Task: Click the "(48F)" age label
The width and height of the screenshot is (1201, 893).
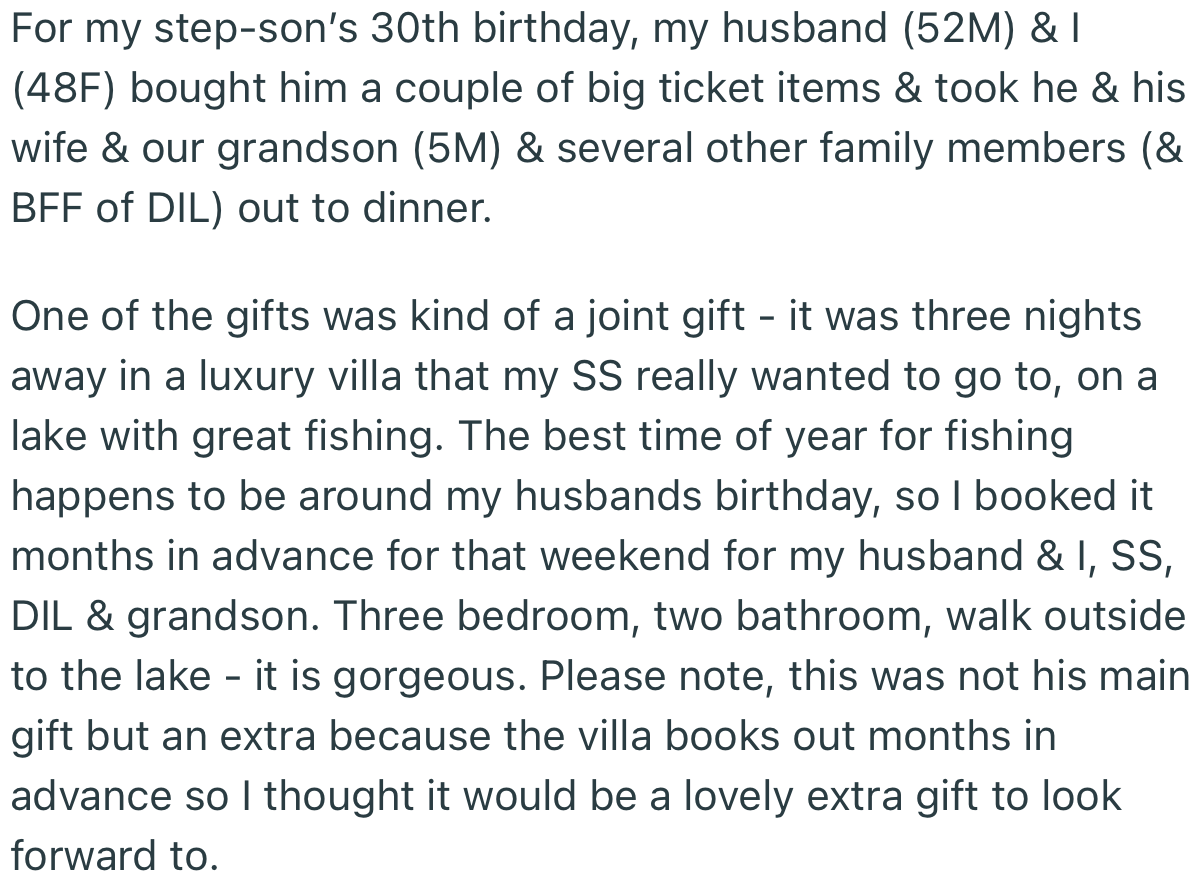Action: pos(65,88)
